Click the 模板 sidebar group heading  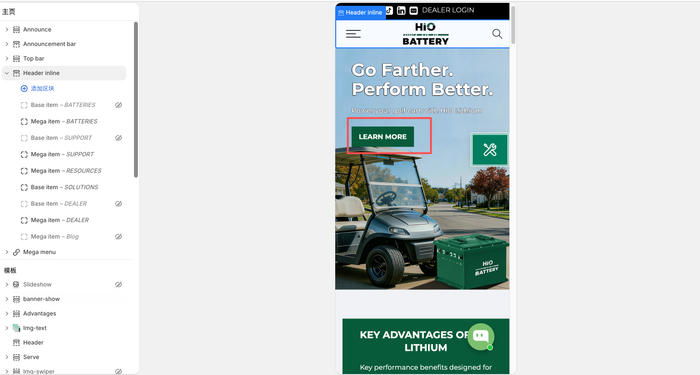10,271
